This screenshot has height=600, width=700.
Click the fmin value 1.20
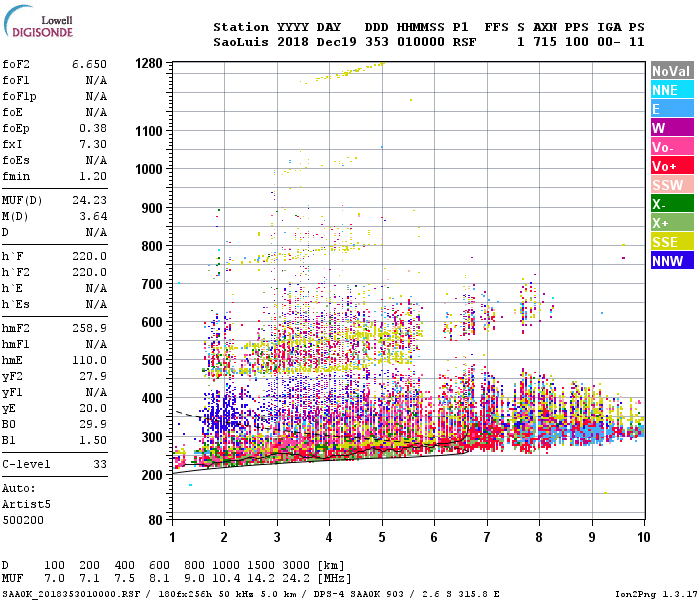pyautogui.click(x=93, y=176)
